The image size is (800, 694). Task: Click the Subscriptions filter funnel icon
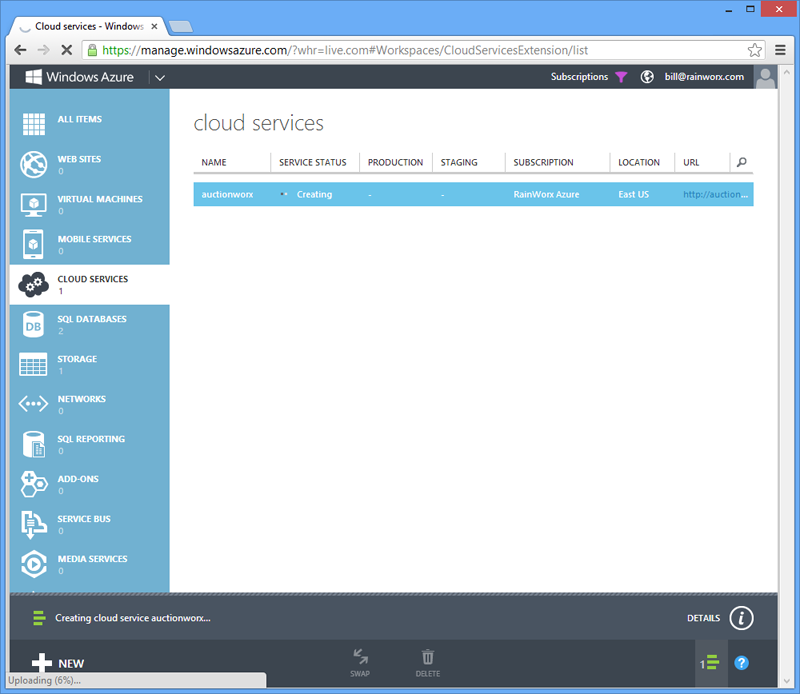click(x=621, y=77)
